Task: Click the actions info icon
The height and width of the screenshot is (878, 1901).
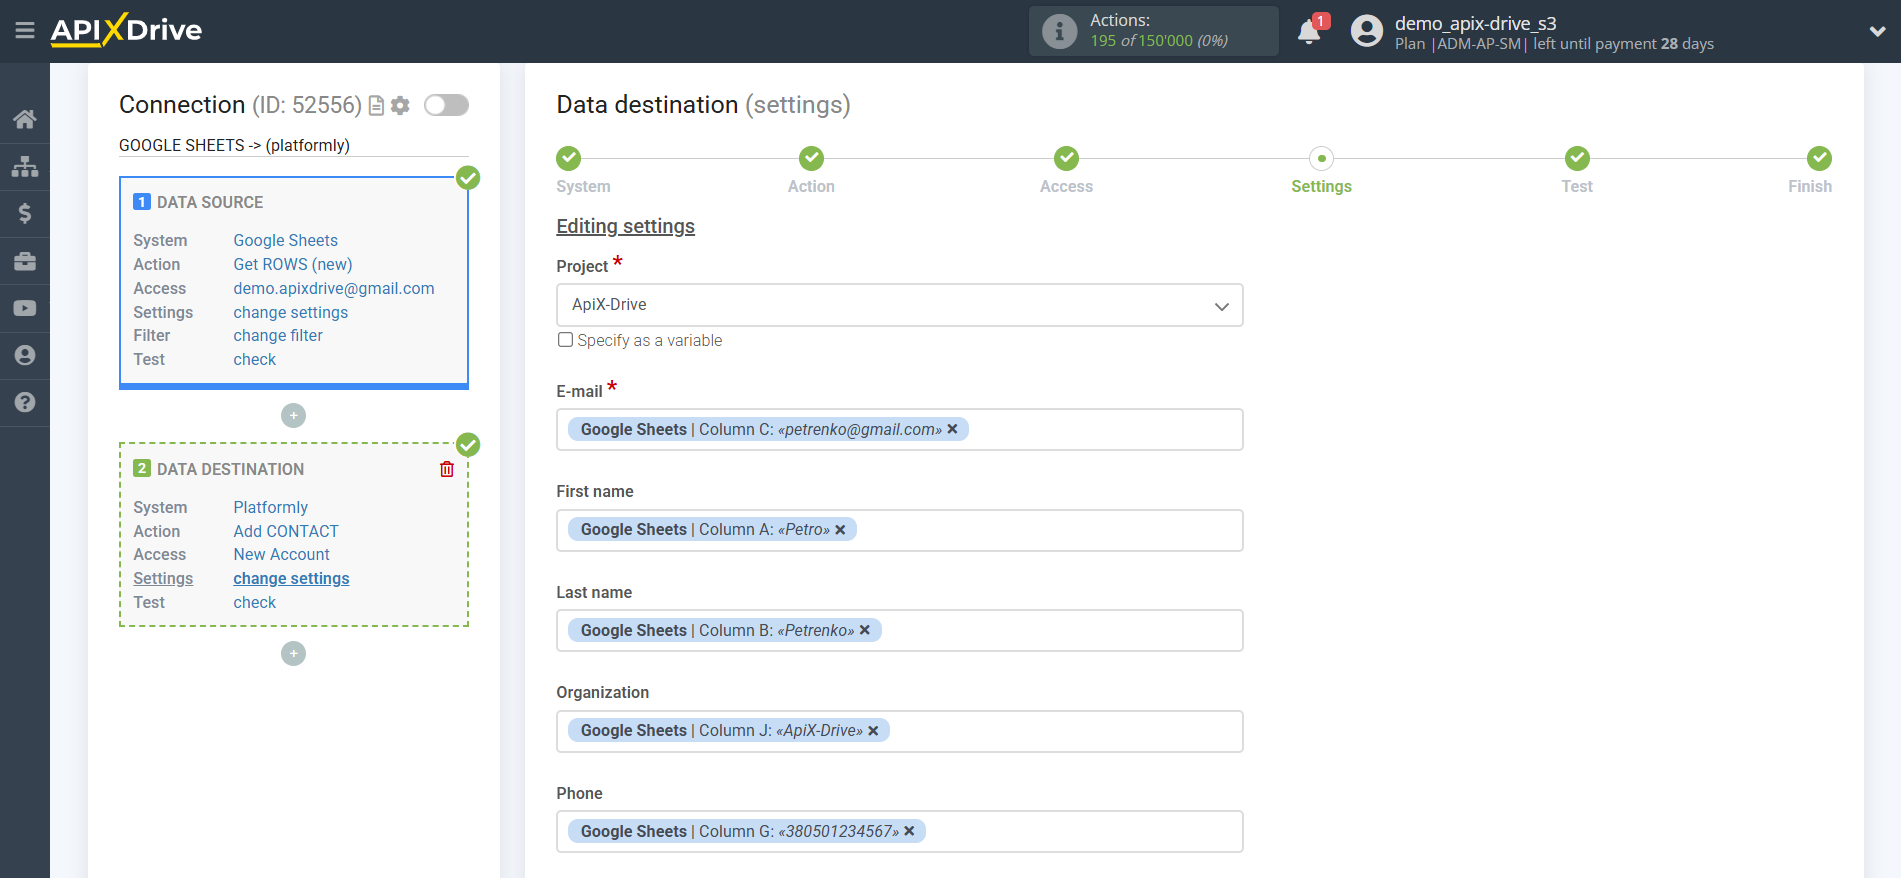Action: [x=1059, y=31]
